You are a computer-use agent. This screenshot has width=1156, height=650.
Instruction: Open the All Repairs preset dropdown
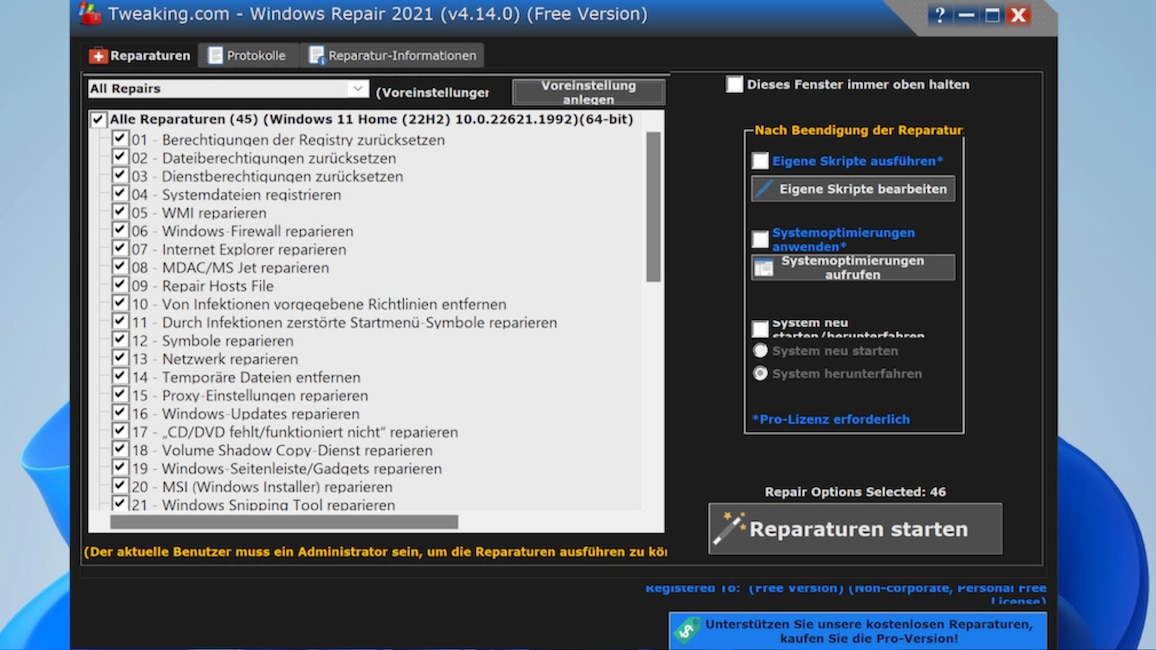pyautogui.click(x=227, y=88)
